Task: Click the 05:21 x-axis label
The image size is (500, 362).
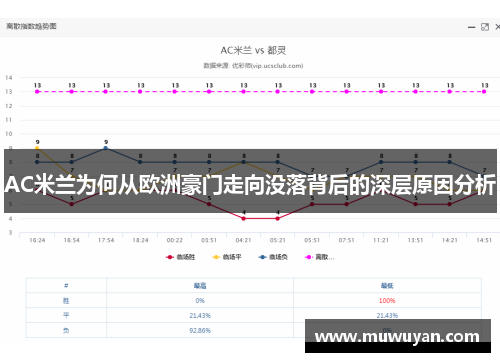Action: click(278, 240)
